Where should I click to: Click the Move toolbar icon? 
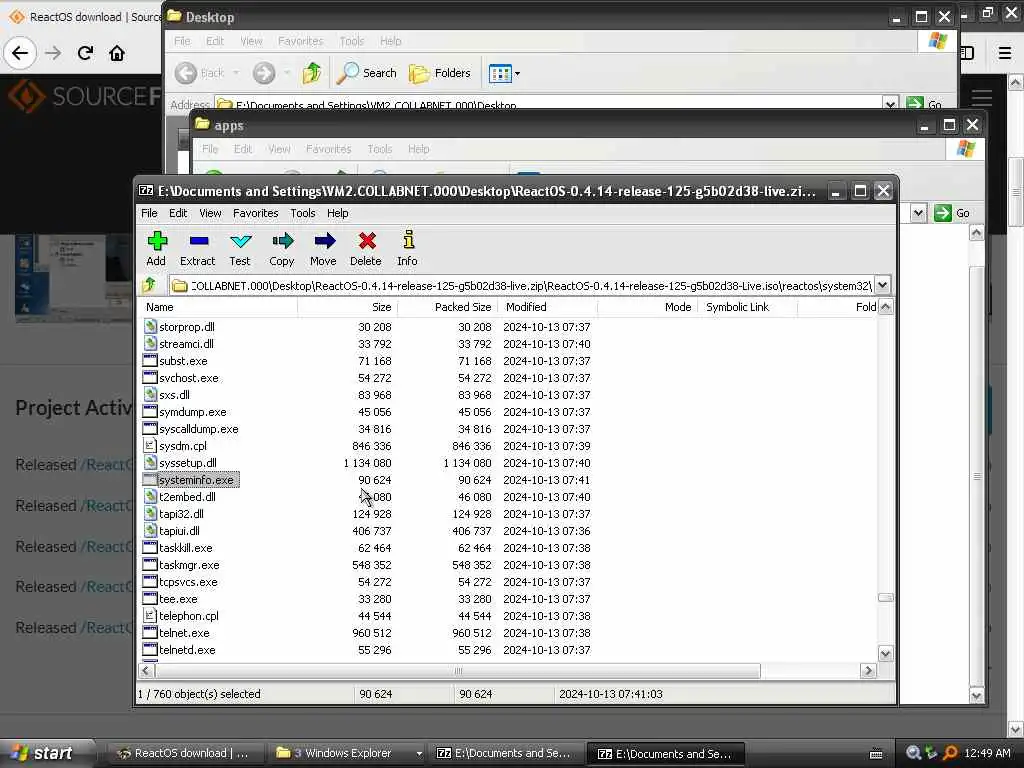[323, 249]
